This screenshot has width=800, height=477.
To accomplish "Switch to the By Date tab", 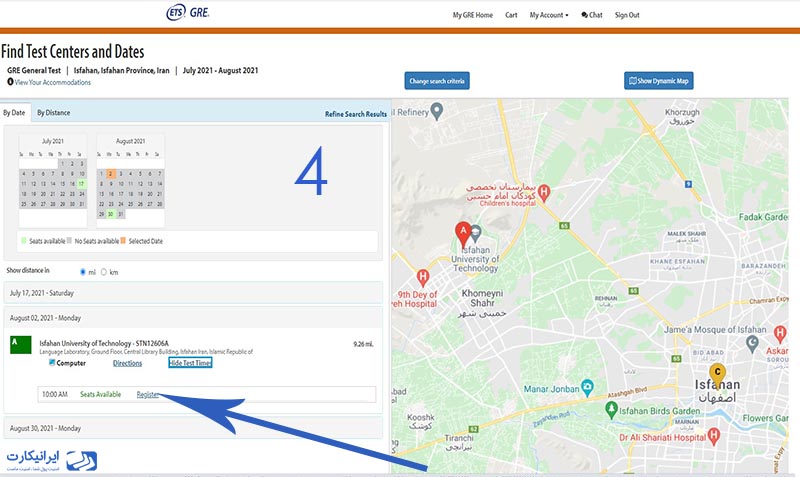I will (x=14, y=113).
